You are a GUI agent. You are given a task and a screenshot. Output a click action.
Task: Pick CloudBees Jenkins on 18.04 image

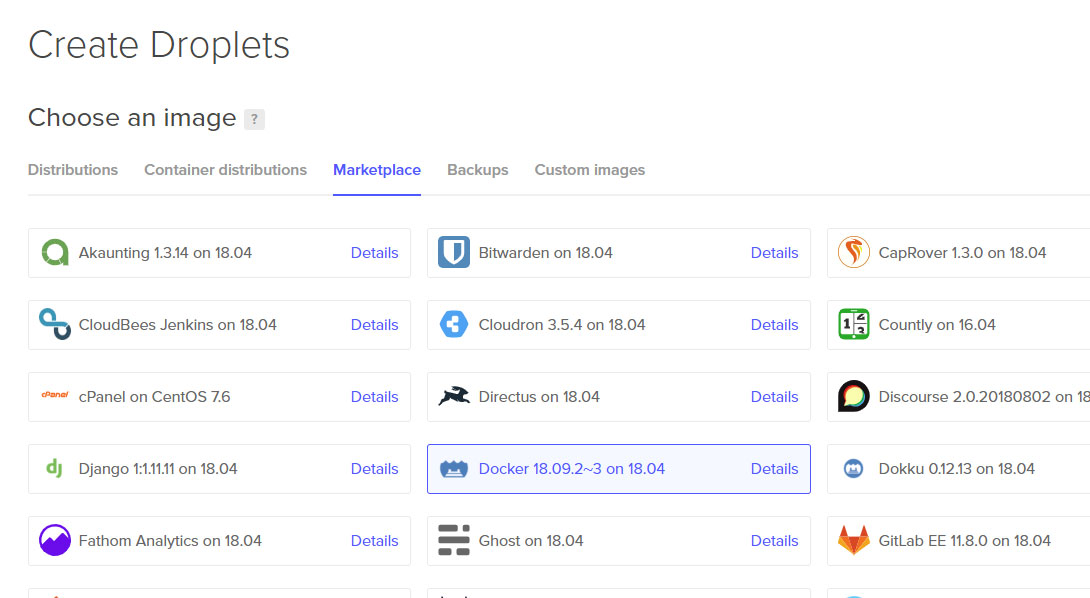(x=219, y=325)
